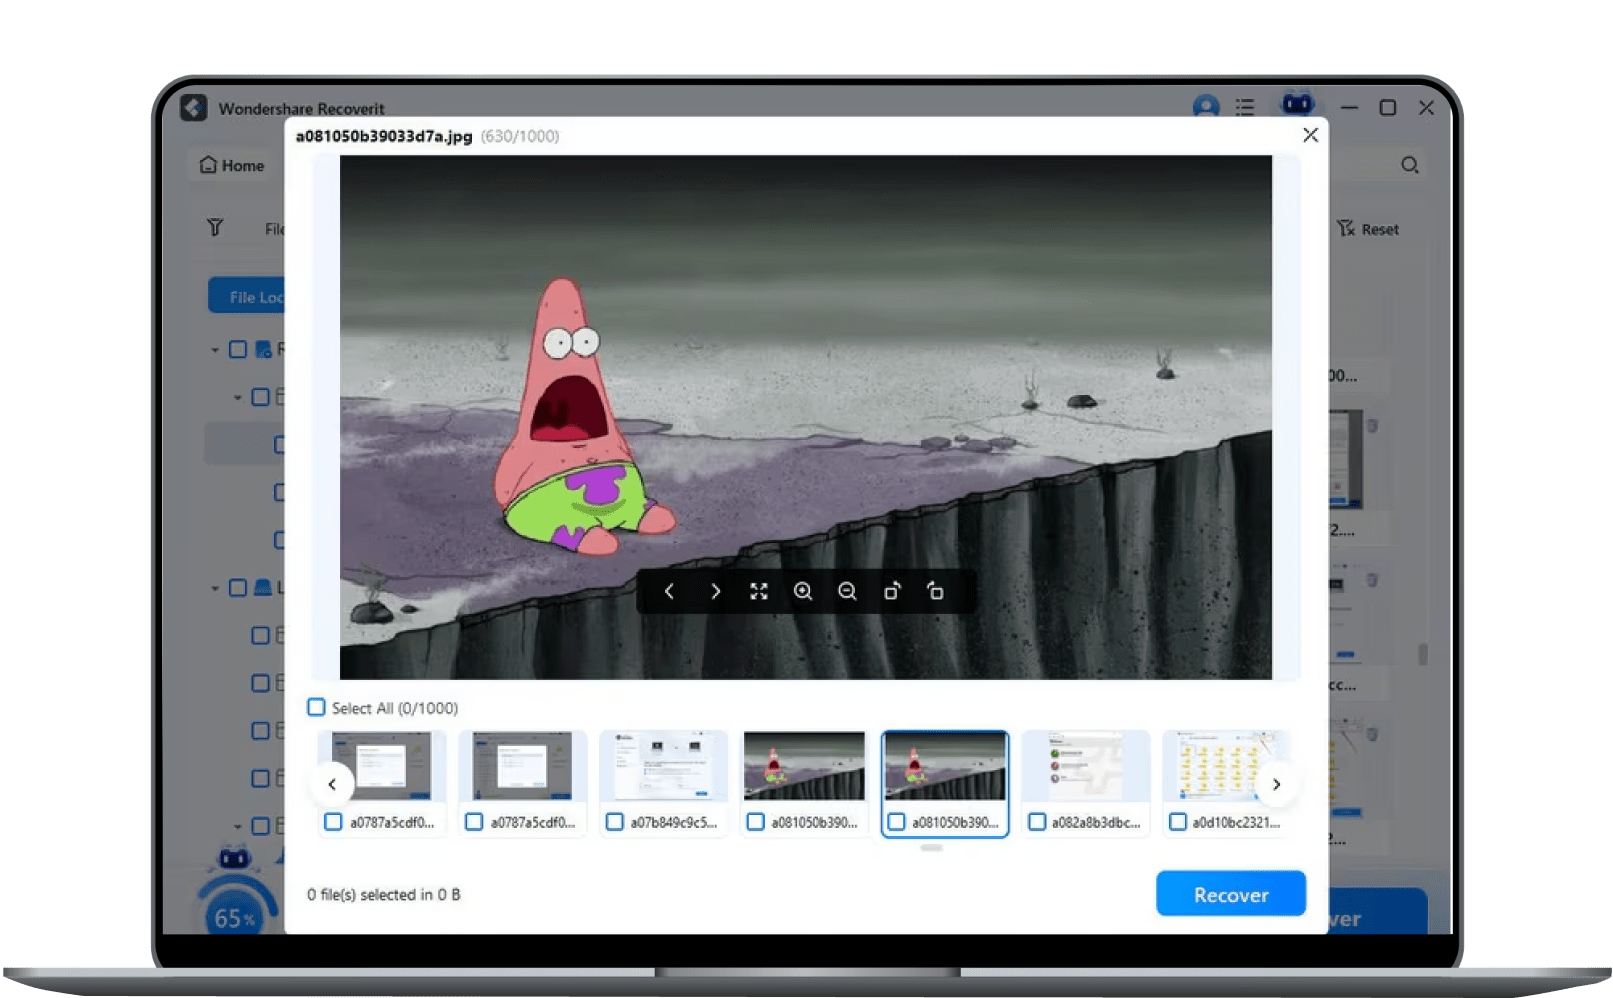Viewport: 1613px width, 998px height.
Task: Open the list menu icon in title bar
Action: pyautogui.click(x=1245, y=107)
